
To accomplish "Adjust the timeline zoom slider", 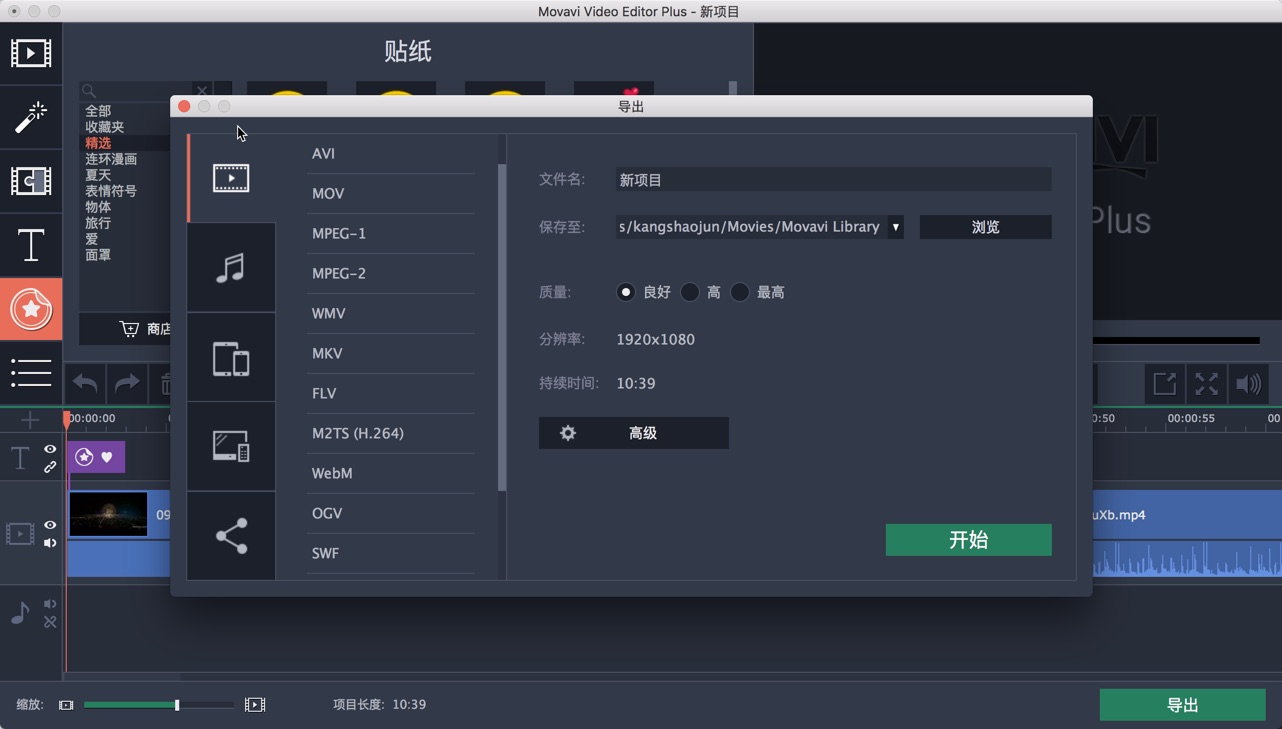I will (175, 704).
